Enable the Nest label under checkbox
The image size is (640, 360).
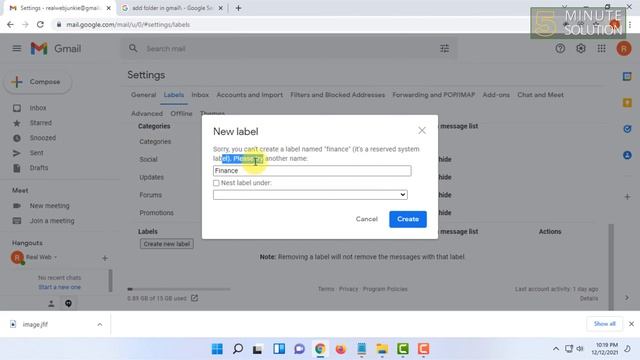click(216, 183)
